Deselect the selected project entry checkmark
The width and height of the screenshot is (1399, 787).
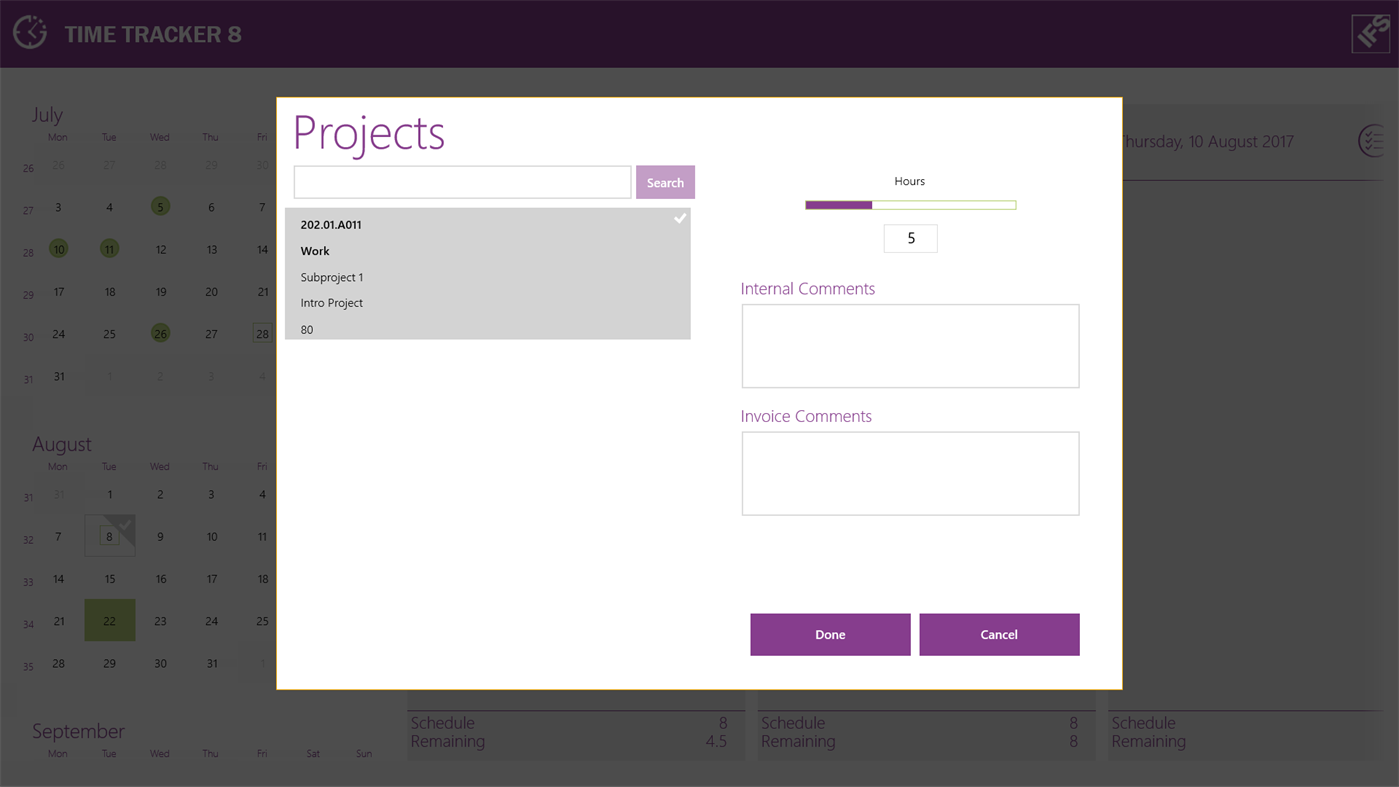click(x=680, y=218)
